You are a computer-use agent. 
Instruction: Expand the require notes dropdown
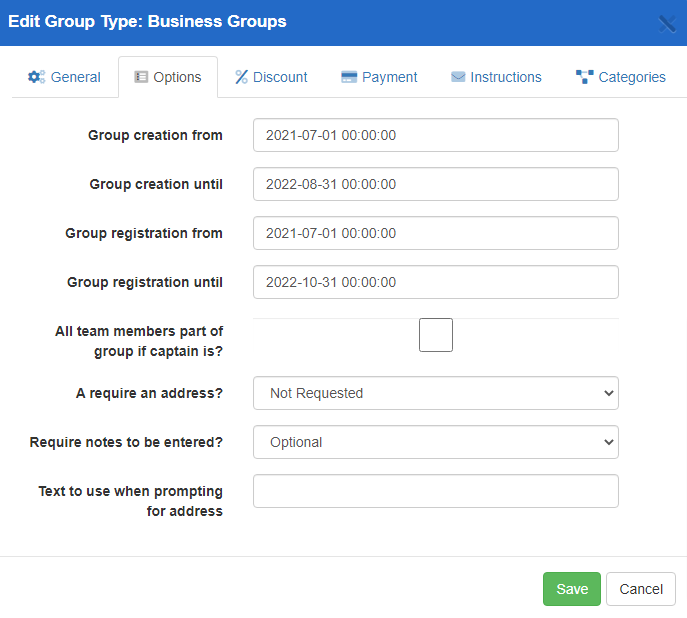(x=436, y=442)
